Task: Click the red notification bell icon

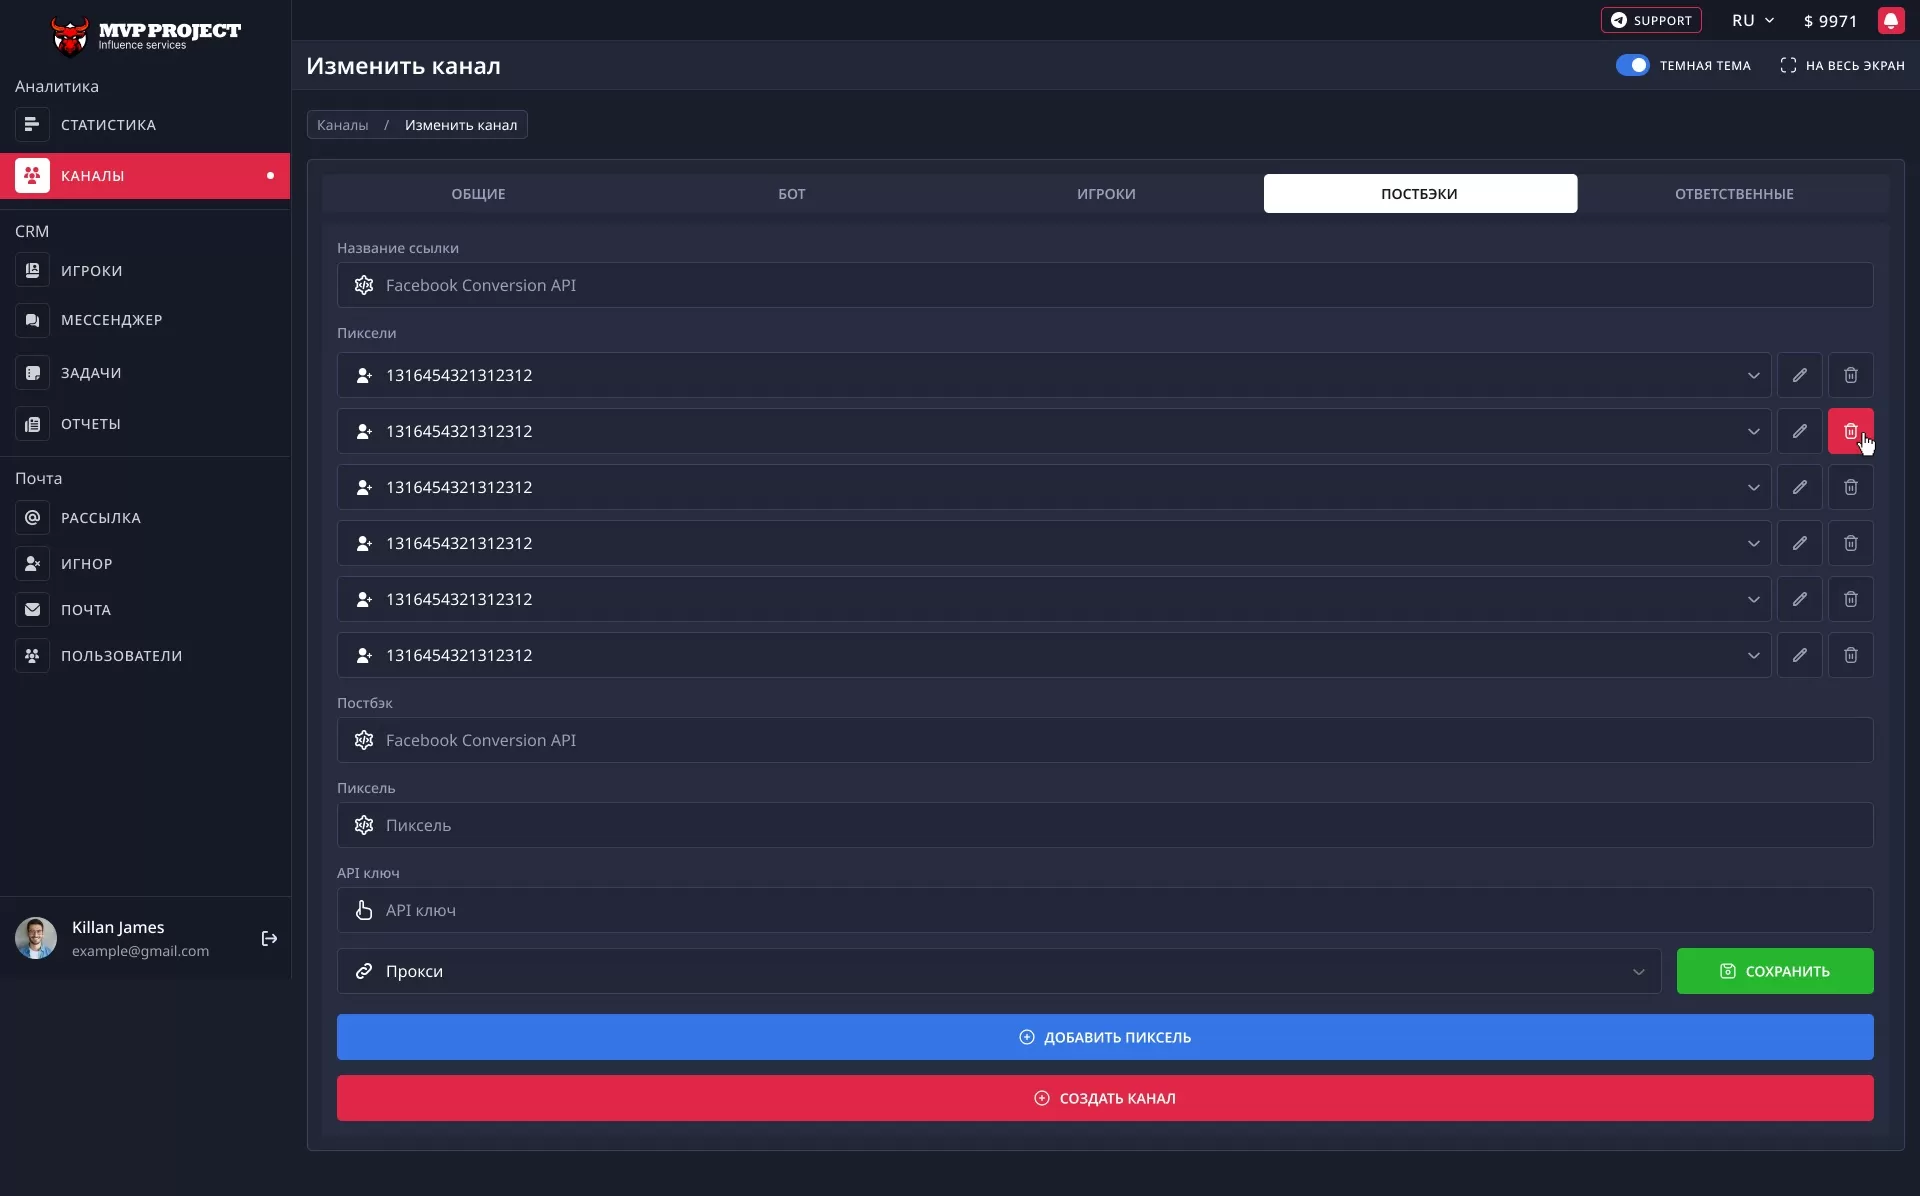Action: pyautogui.click(x=1890, y=20)
